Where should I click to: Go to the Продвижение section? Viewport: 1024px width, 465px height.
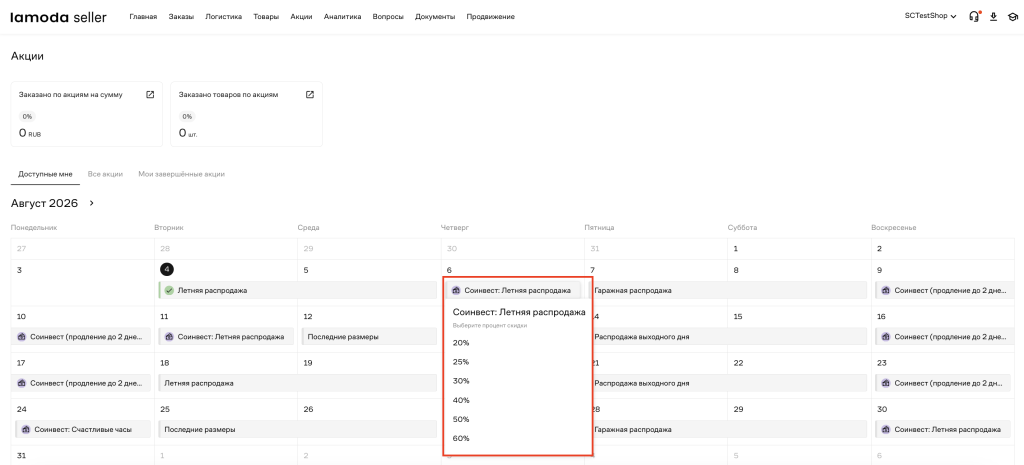tap(490, 17)
